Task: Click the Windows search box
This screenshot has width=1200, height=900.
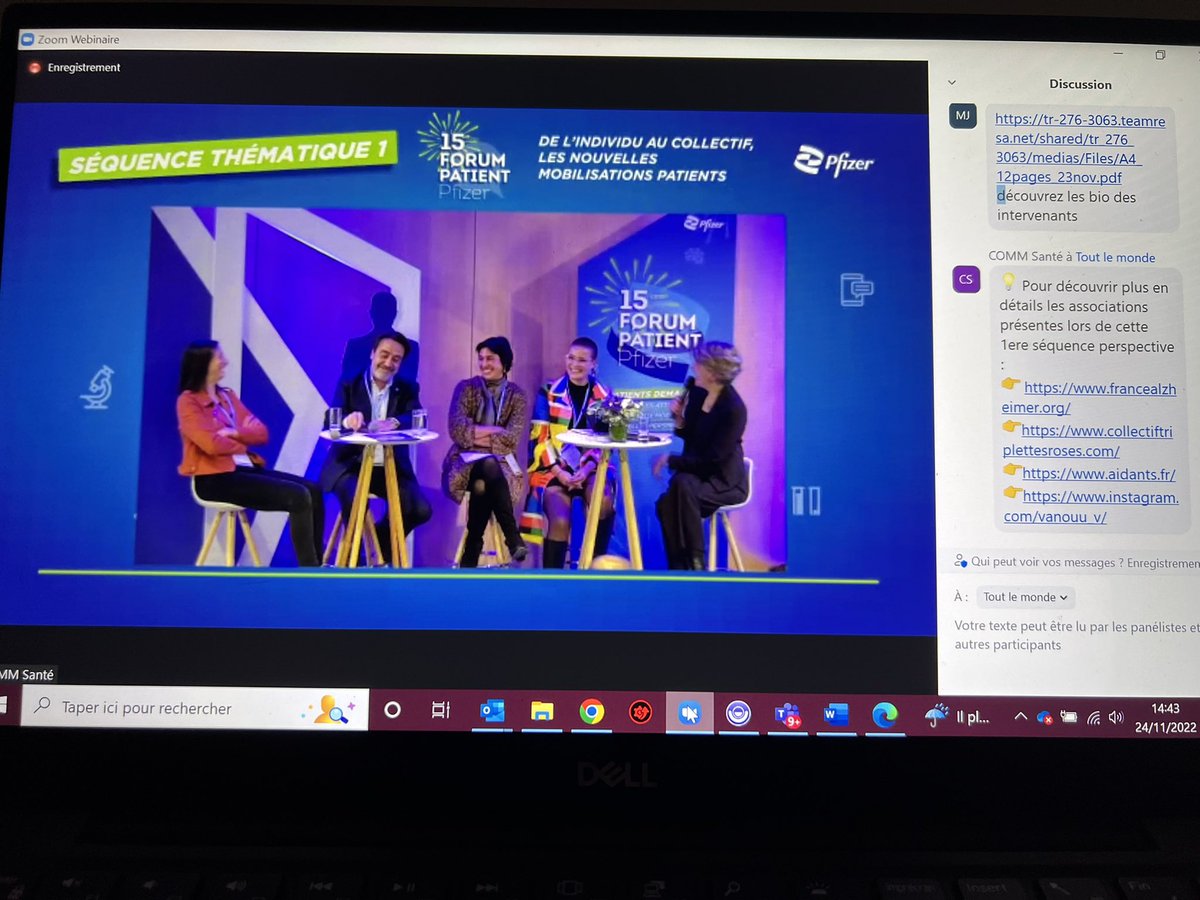Action: 195,708
